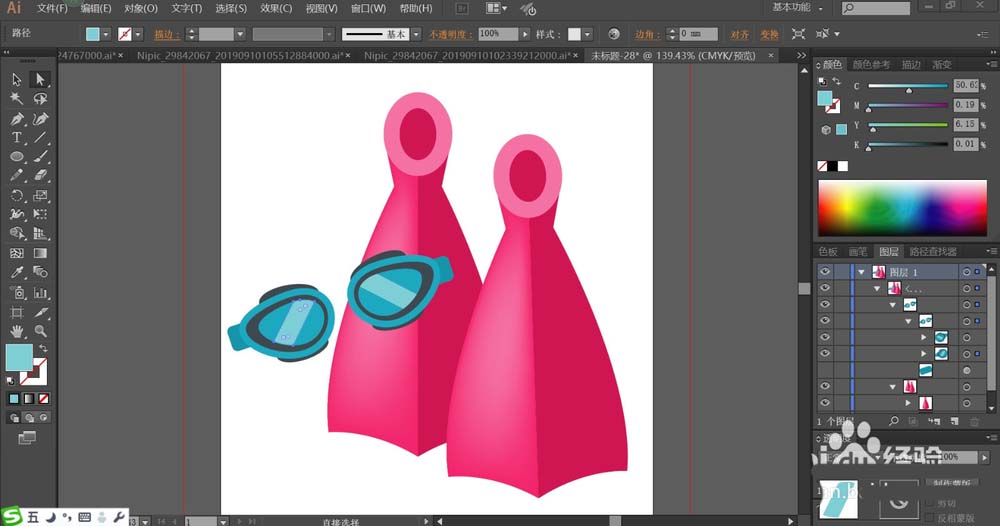Open the 效果(C) menu
The image size is (1000, 526).
click(276, 8)
